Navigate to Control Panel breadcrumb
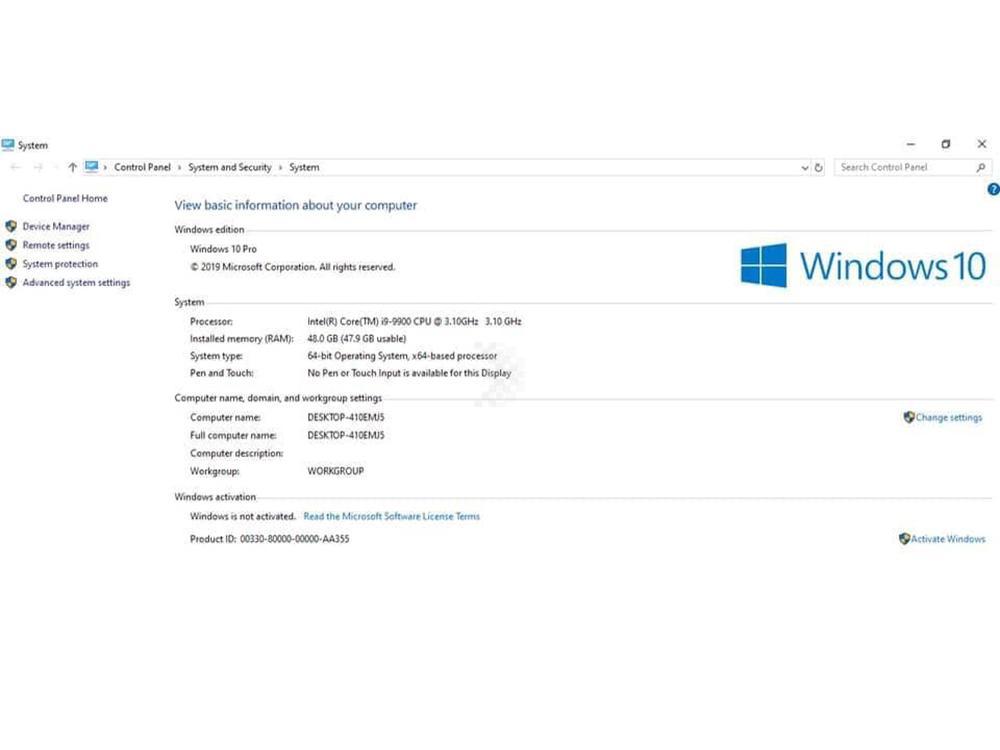The image size is (1000, 750). coord(142,168)
